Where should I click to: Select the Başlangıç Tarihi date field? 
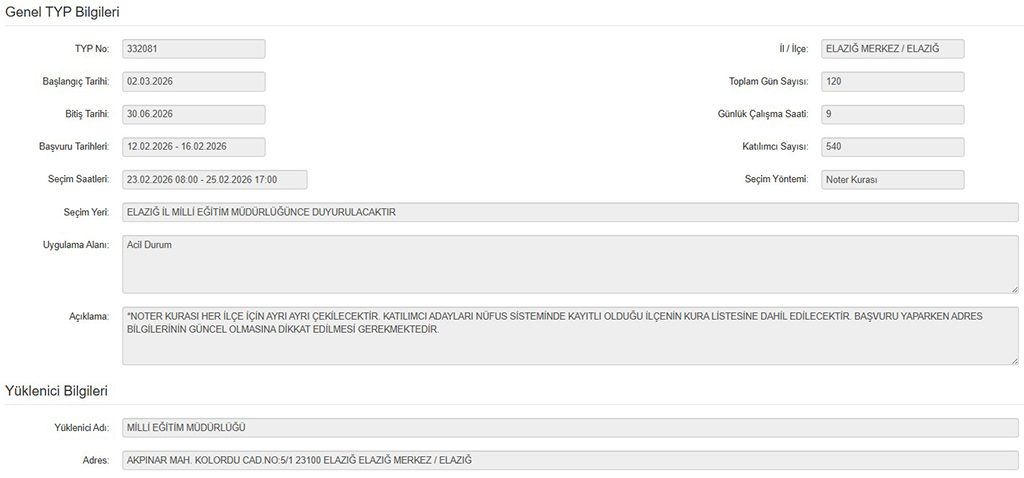click(193, 82)
